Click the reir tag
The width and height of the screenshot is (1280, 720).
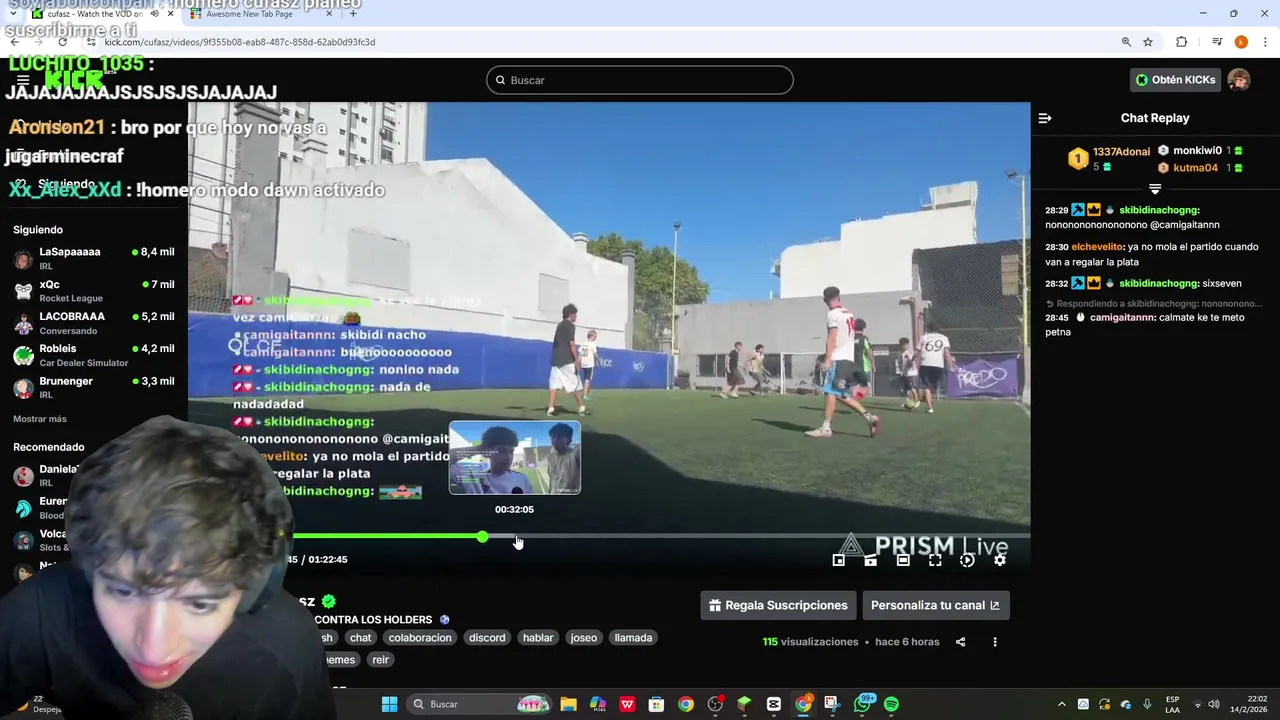point(380,660)
